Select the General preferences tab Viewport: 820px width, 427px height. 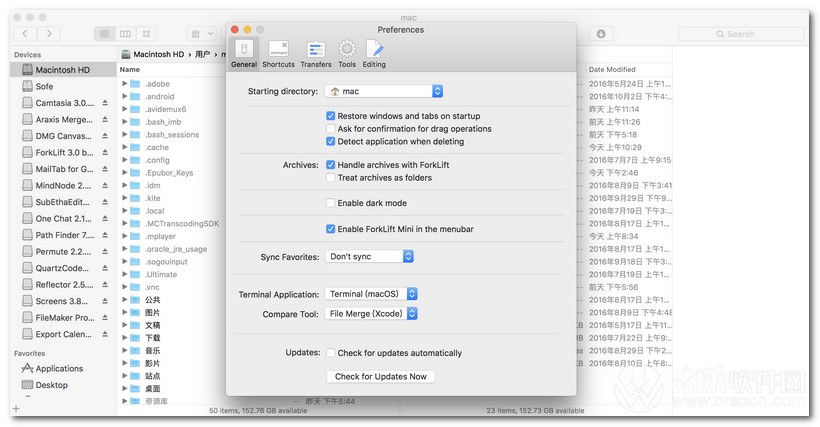(x=244, y=53)
